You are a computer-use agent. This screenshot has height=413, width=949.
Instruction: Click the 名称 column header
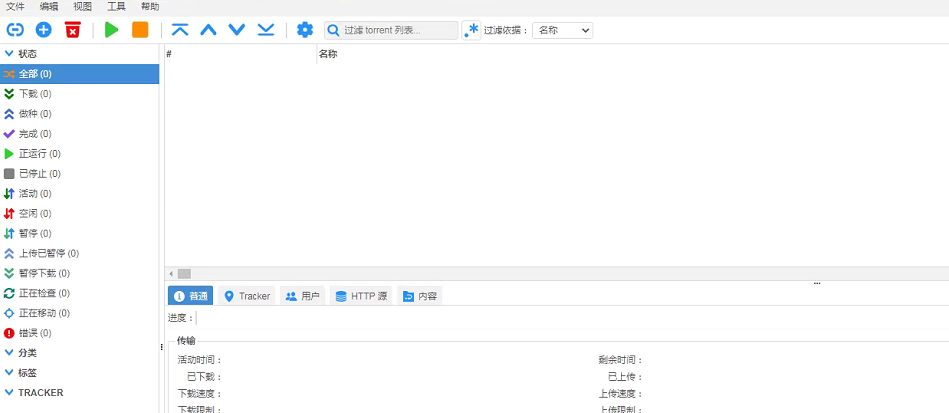point(633,54)
